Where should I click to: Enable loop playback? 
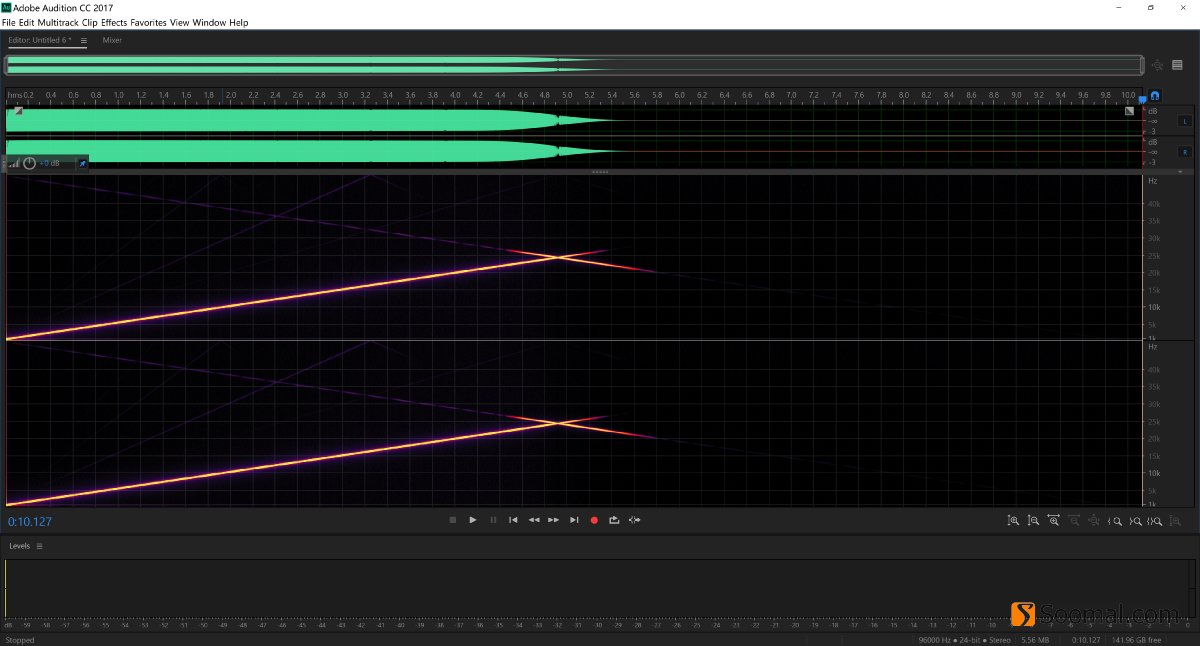[x=614, y=520]
